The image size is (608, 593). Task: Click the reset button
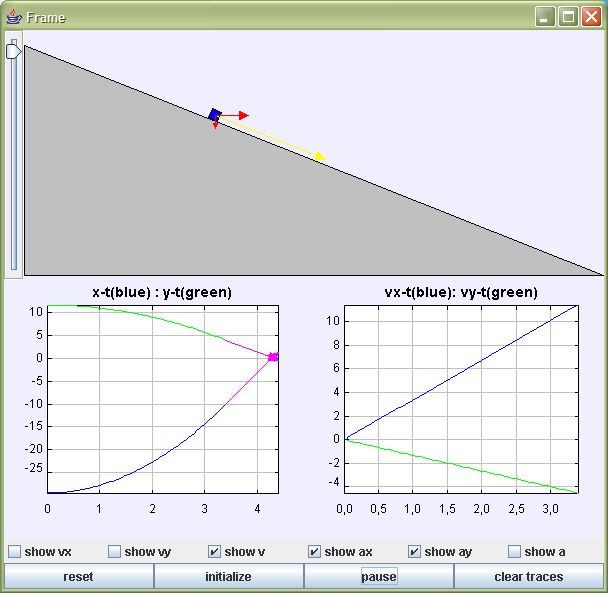79,576
